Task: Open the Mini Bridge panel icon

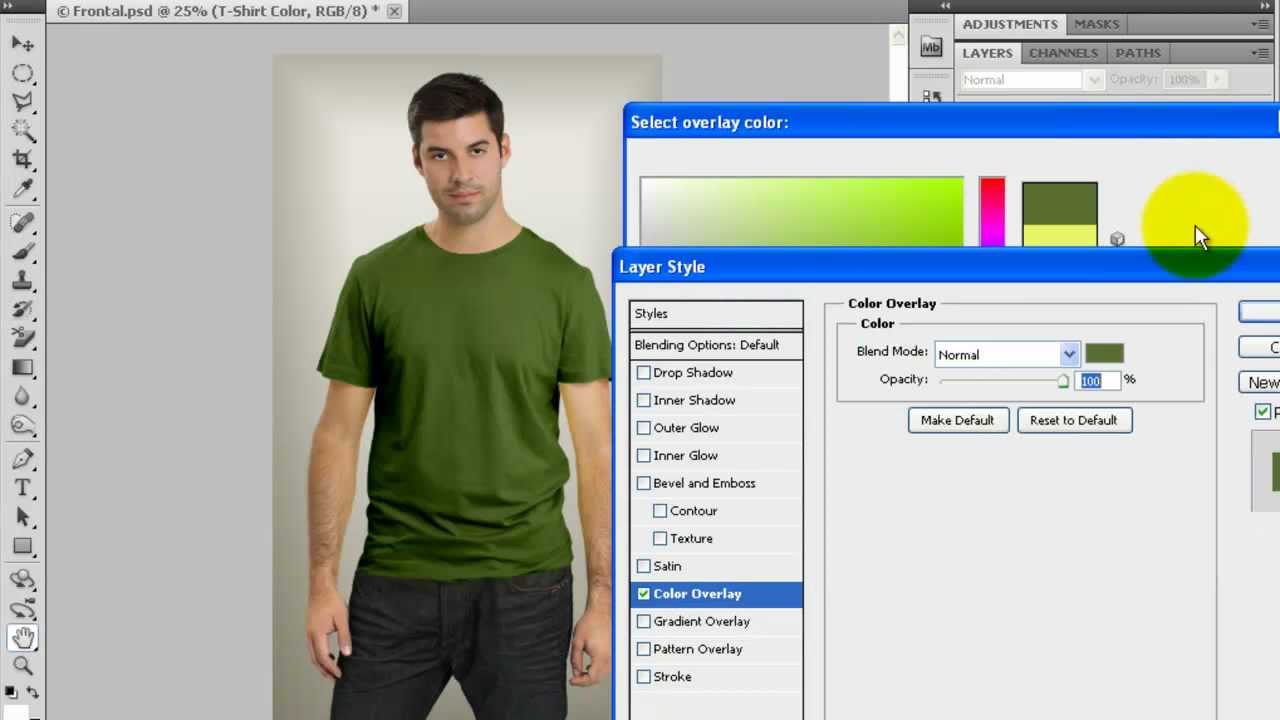Action: point(931,47)
